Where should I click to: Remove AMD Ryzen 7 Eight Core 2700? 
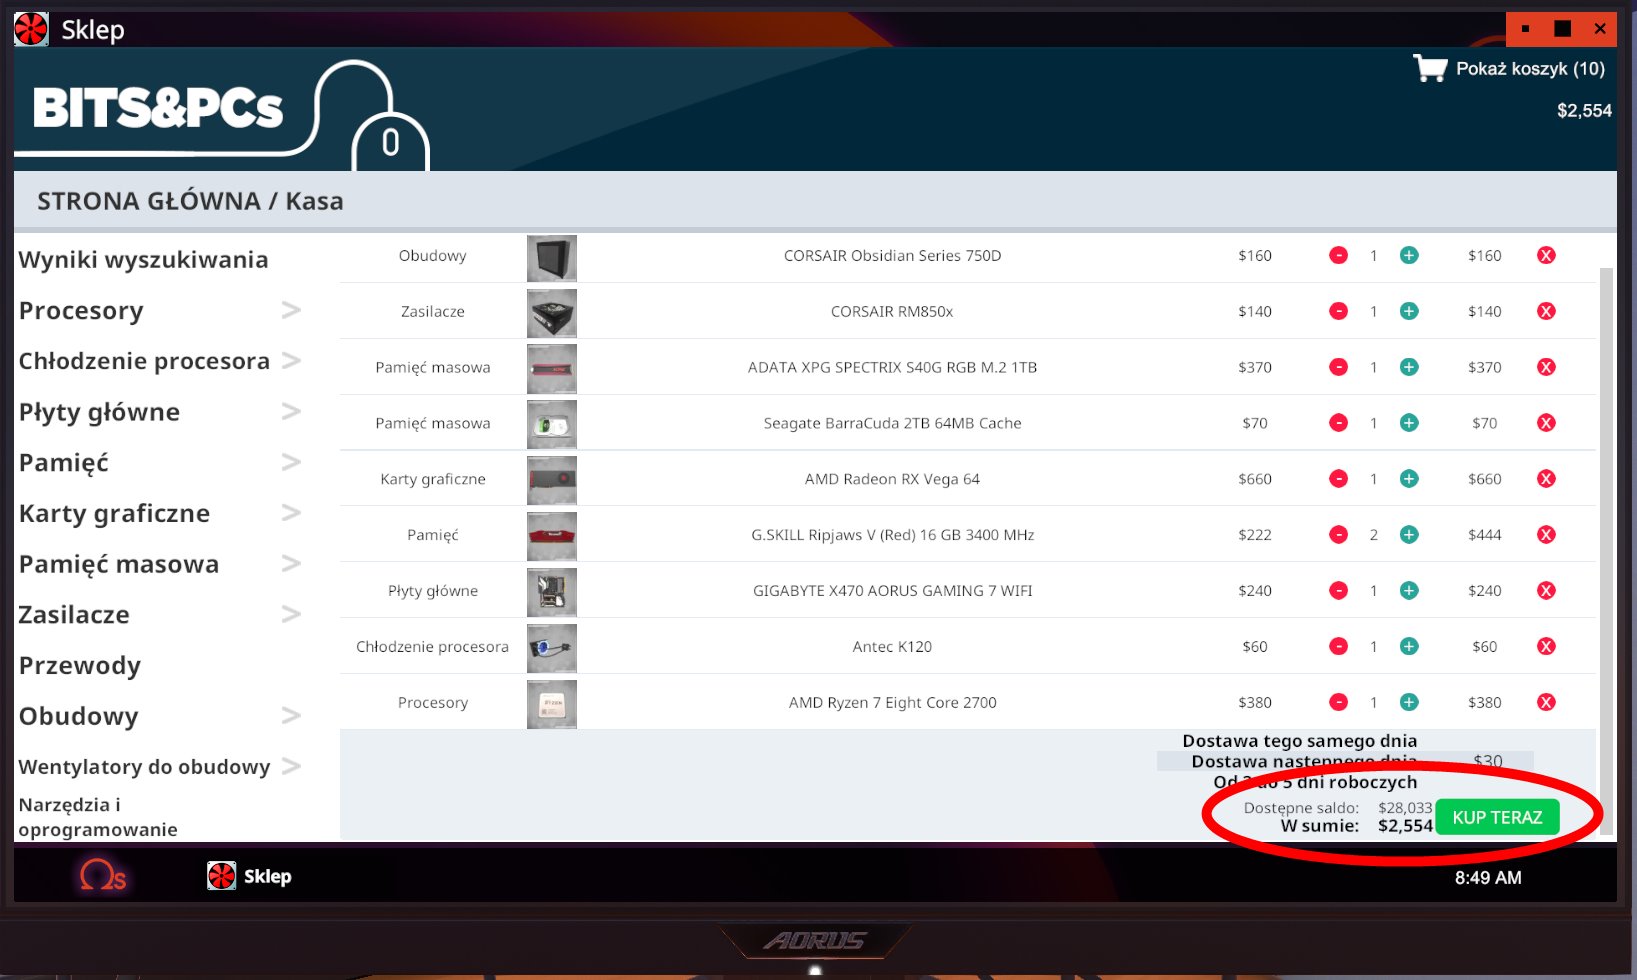click(1546, 703)
